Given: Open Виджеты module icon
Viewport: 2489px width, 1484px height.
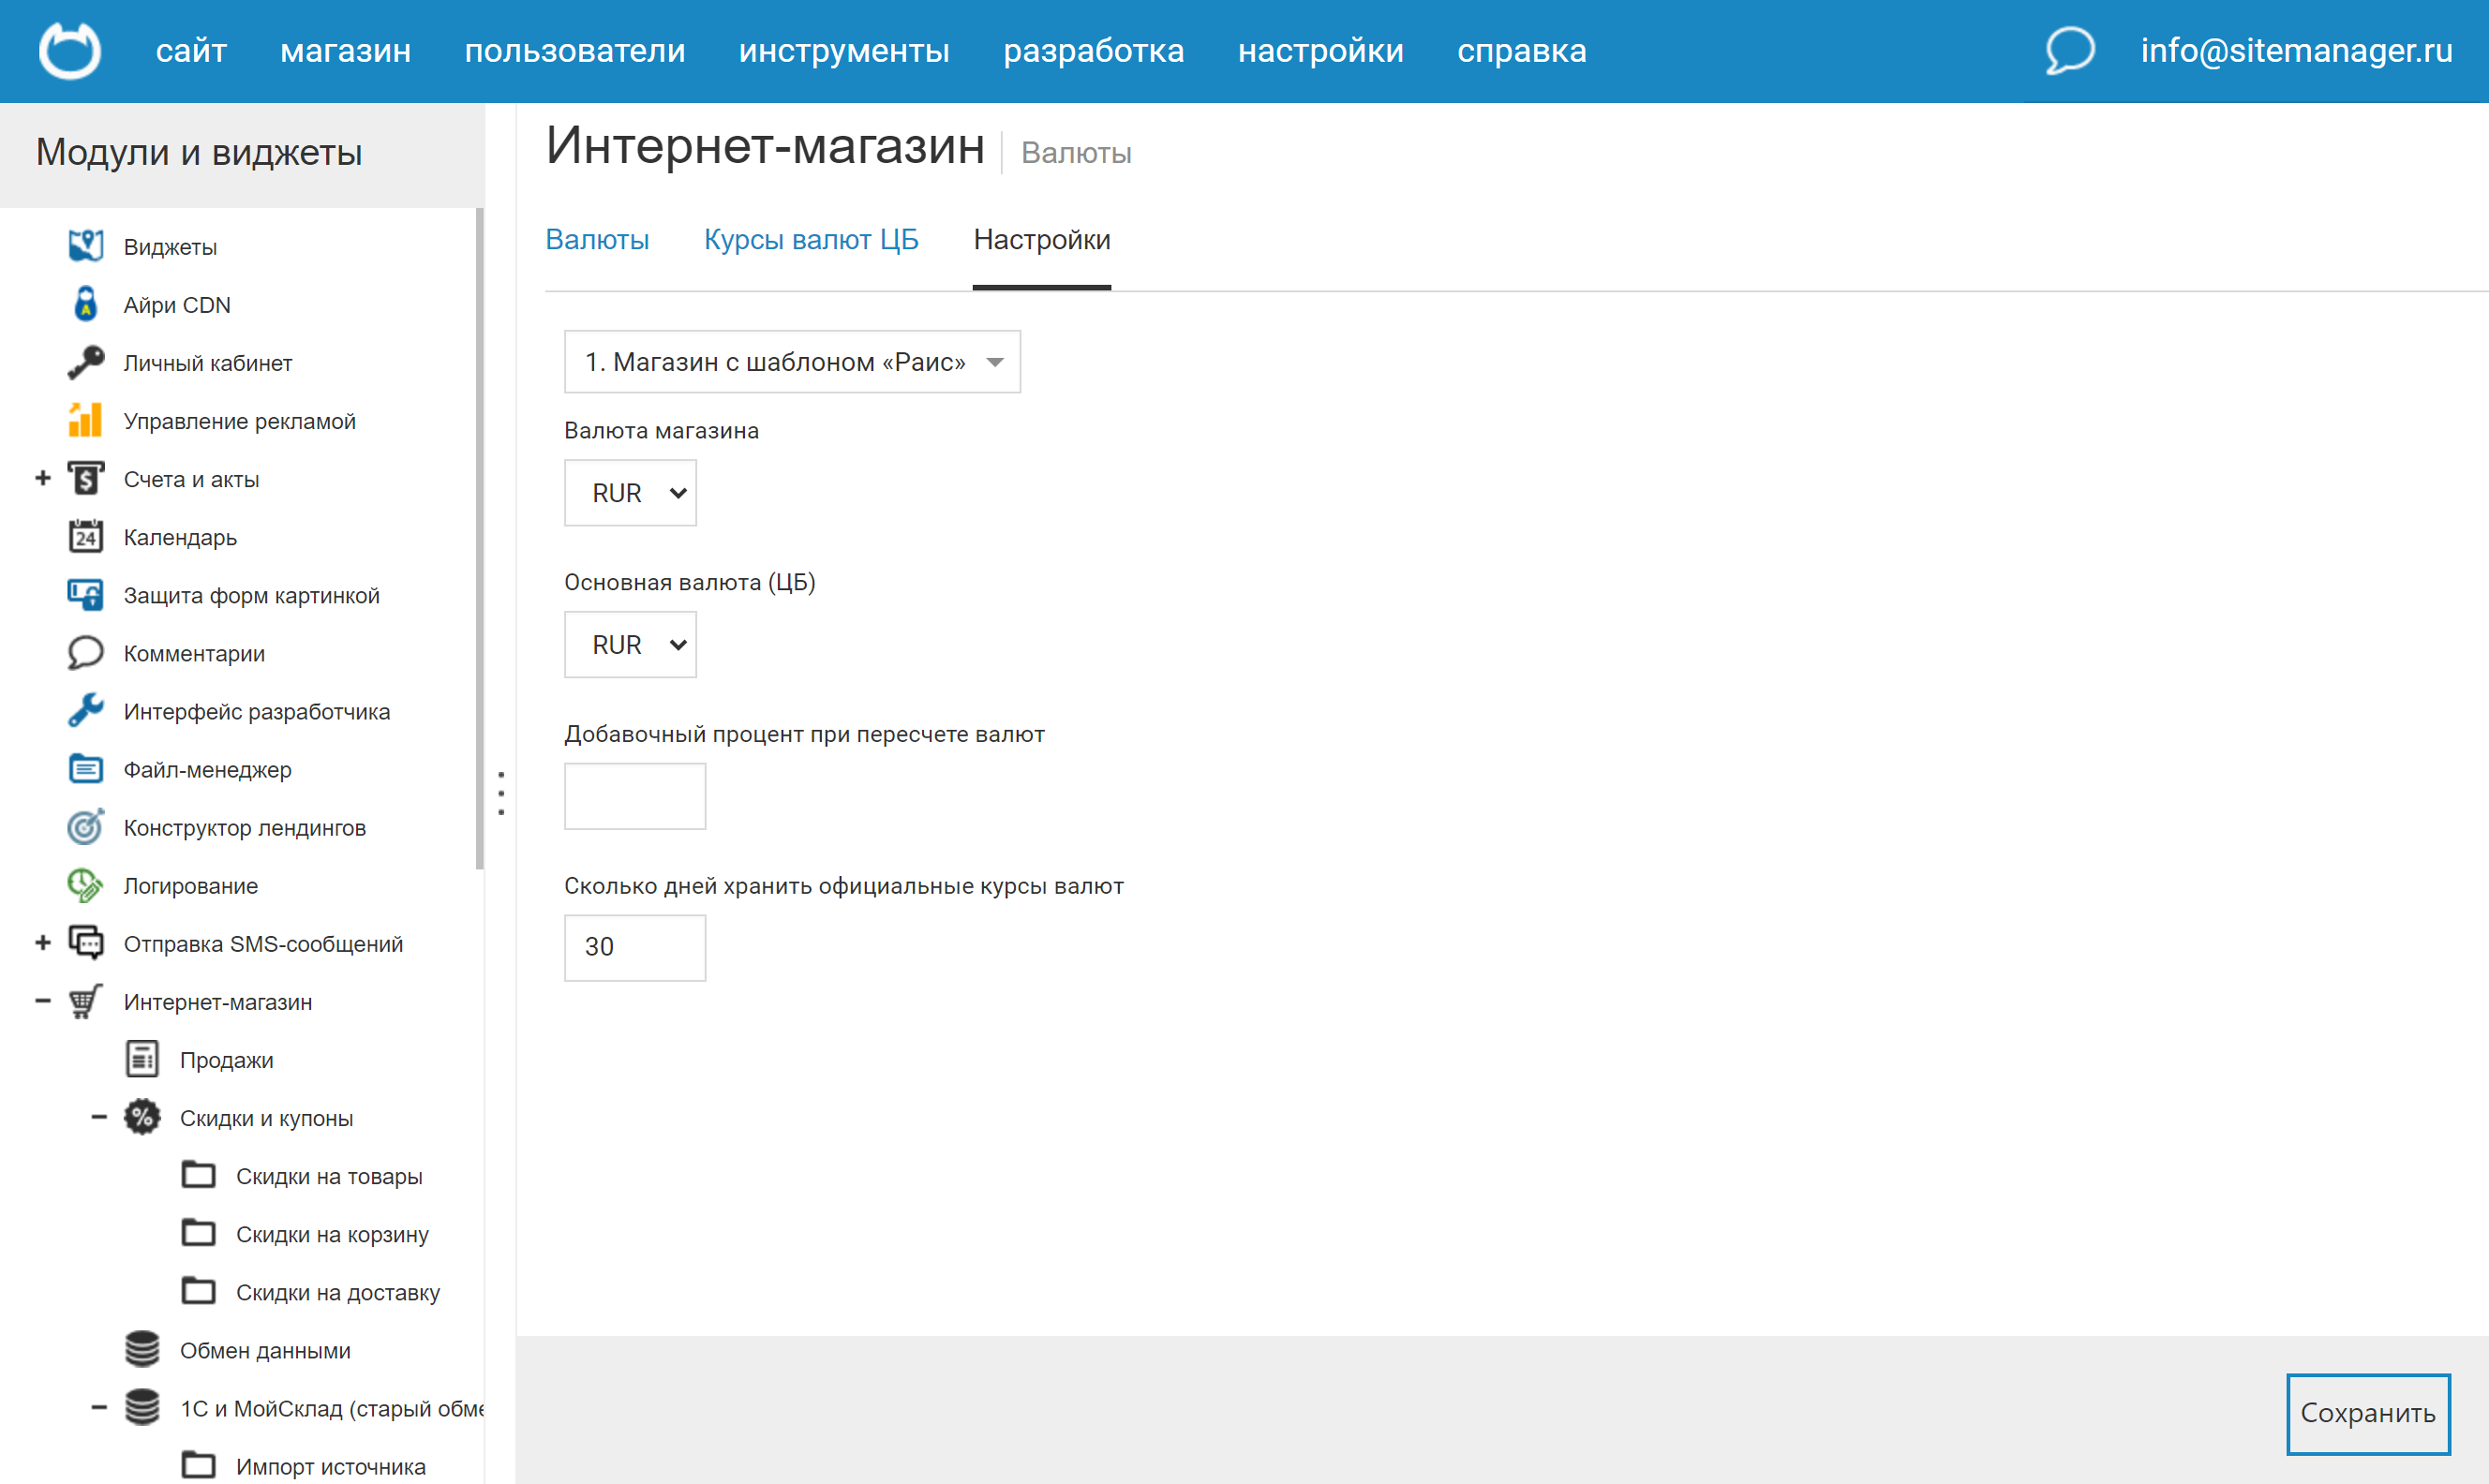Looking at the screenshot, I should pyautogui.click(x=85, y=246).
